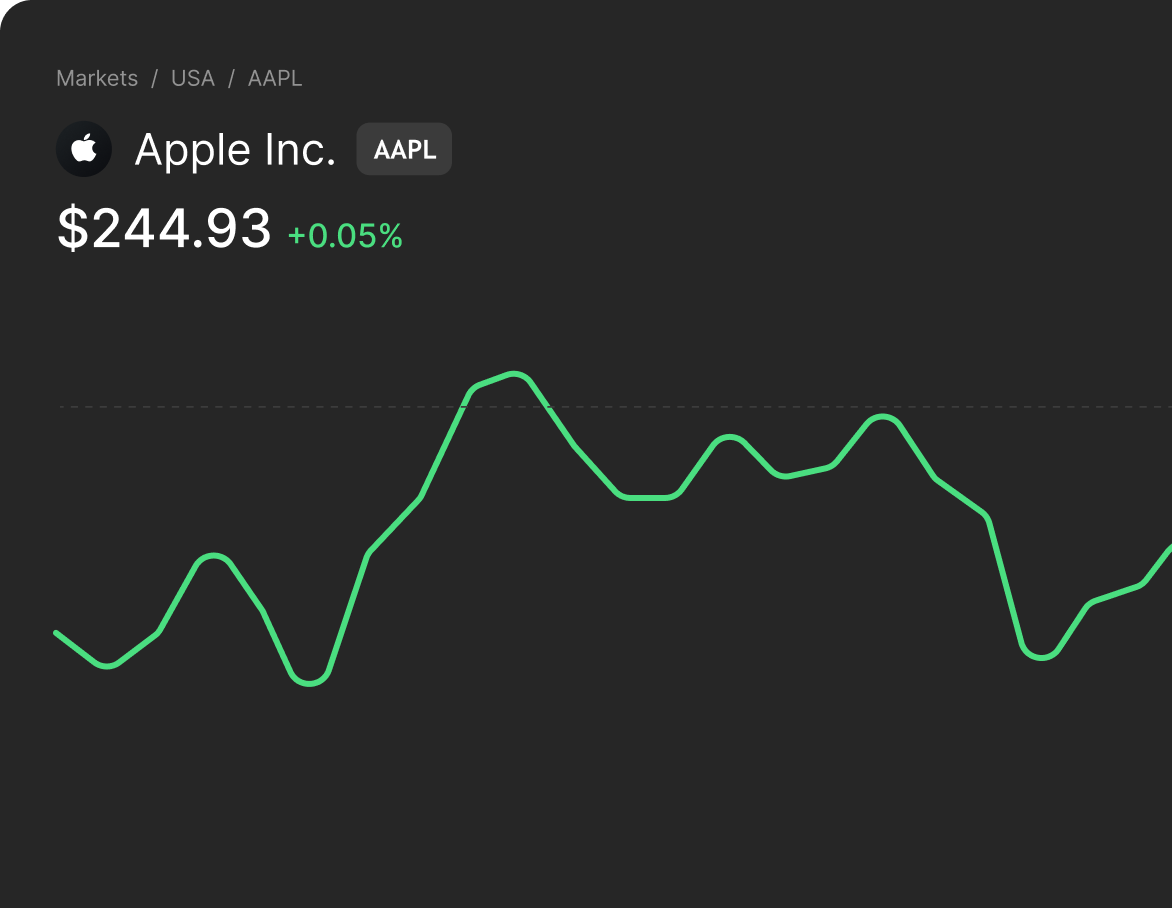Image resolution: width=1172 pixels, height=908 pixels.
Task: Click the AAPL ticker badge
Action: click(x=404, y=149)
